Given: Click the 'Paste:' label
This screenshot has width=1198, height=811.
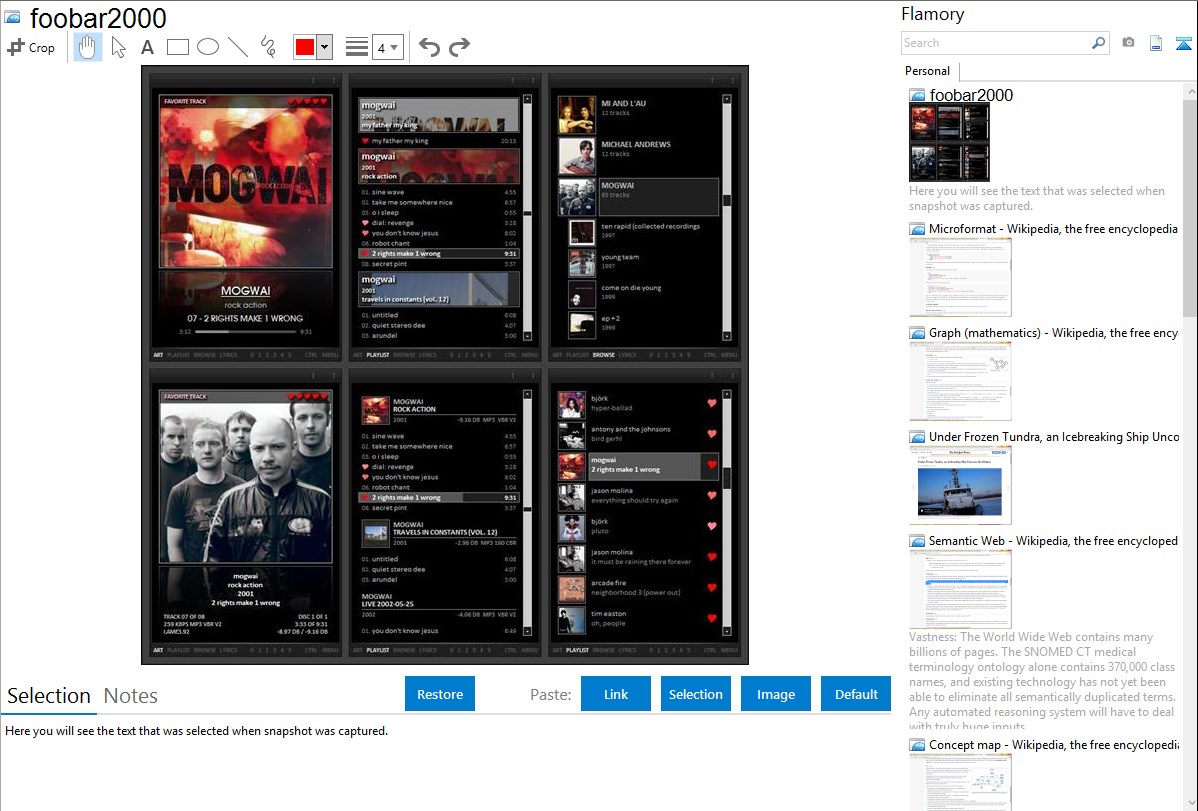Looking at the screenshot, I should pos(551,694).
